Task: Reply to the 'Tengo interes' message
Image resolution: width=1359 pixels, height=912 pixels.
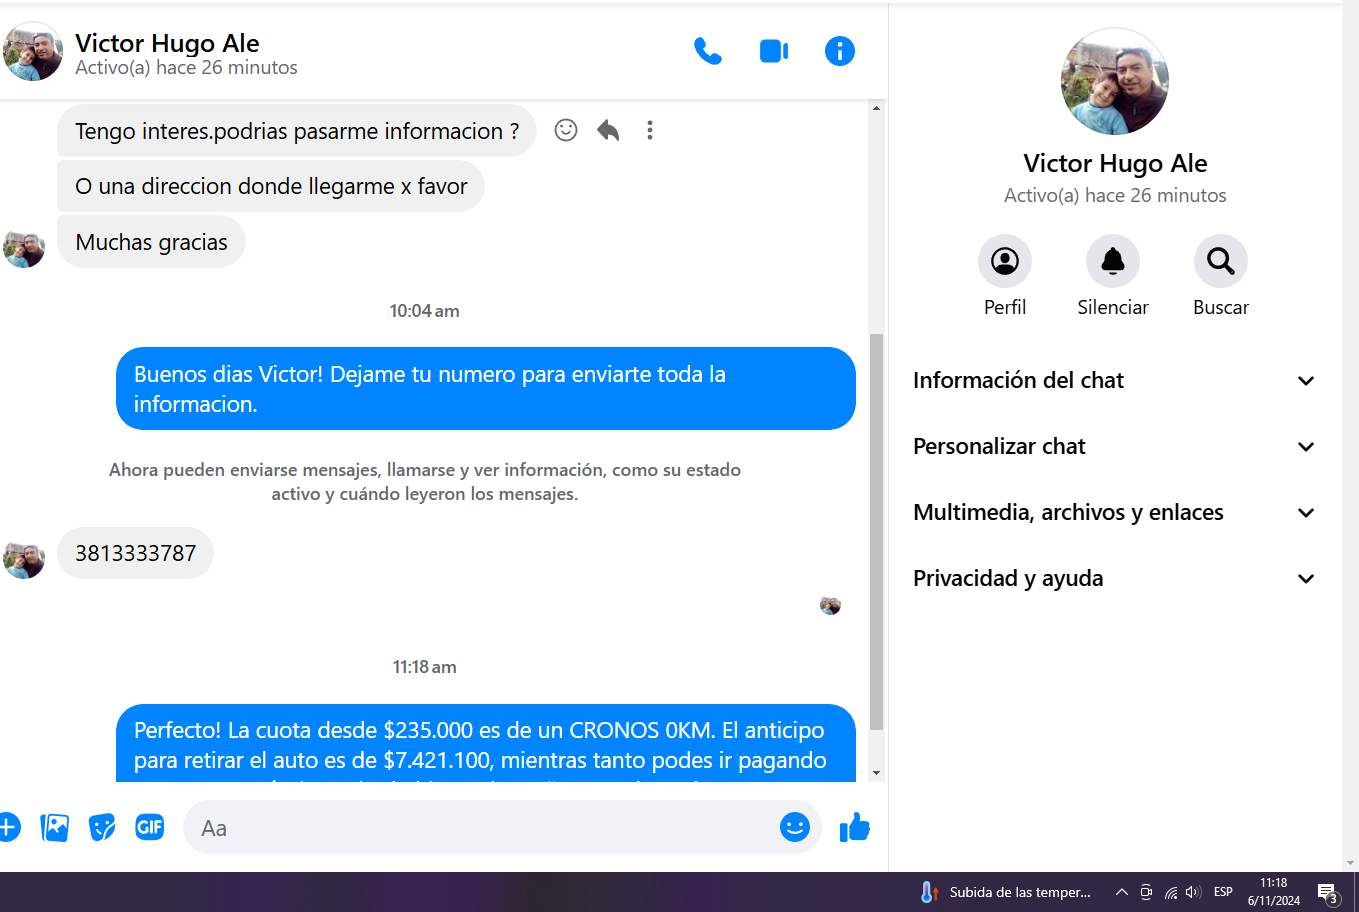Action: [x=608, y=130]
